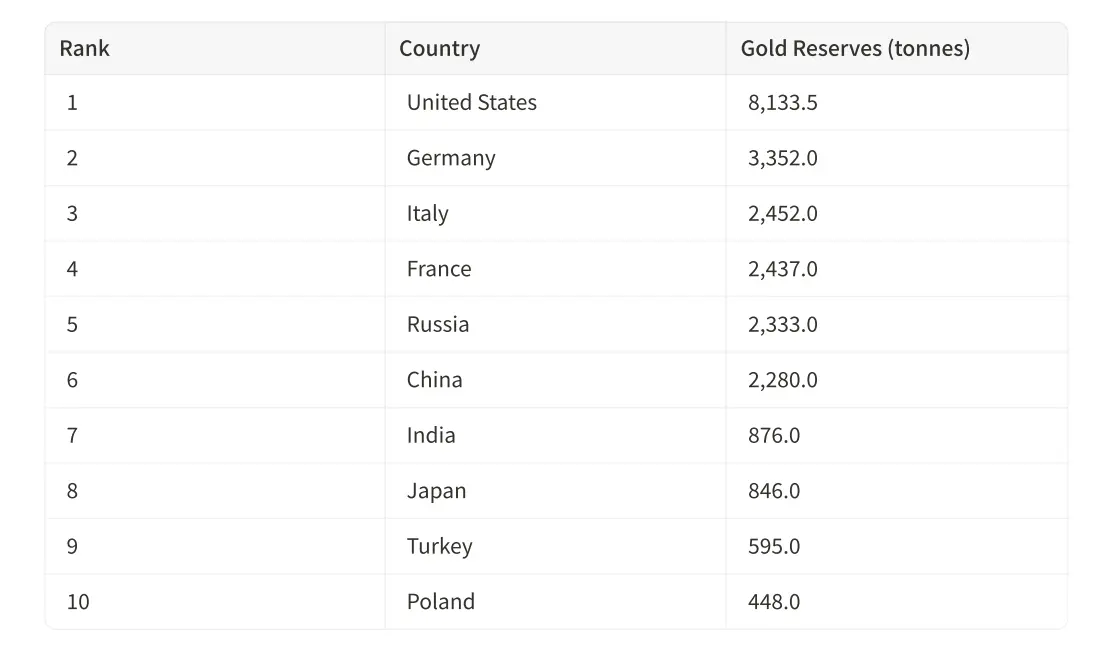Click the France table cell
The width and height of the screenshot is (1100, 661).
439,269
